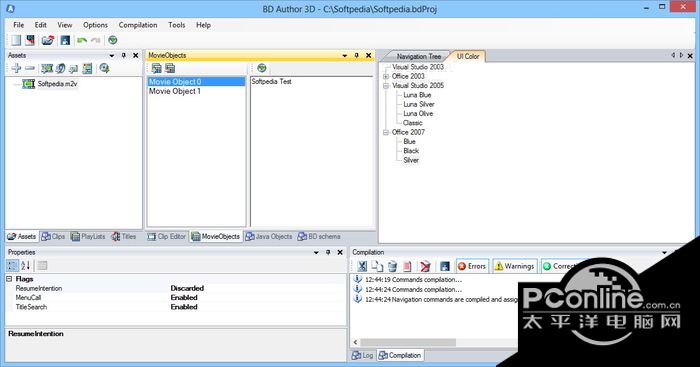Click the green compile icon in main toolbar
Image resolution: width=700 pixels, height=367 pixels.
[113, 40]
